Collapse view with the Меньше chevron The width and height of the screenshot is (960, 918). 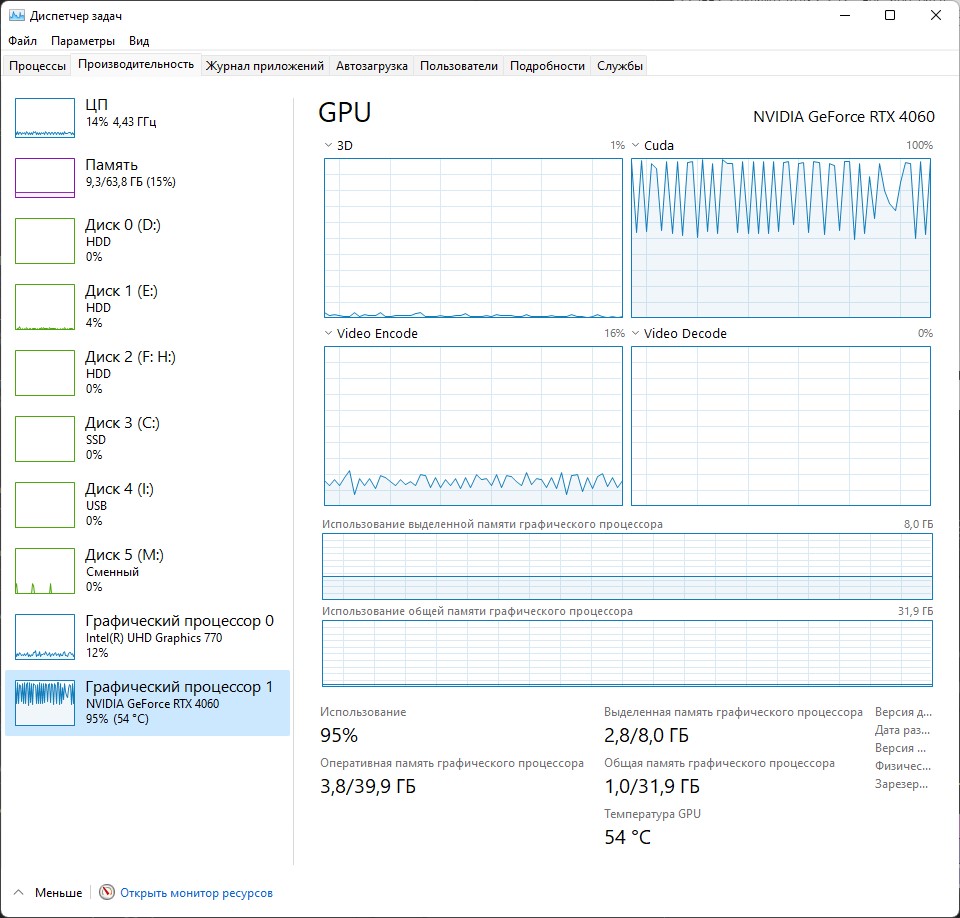19,892
